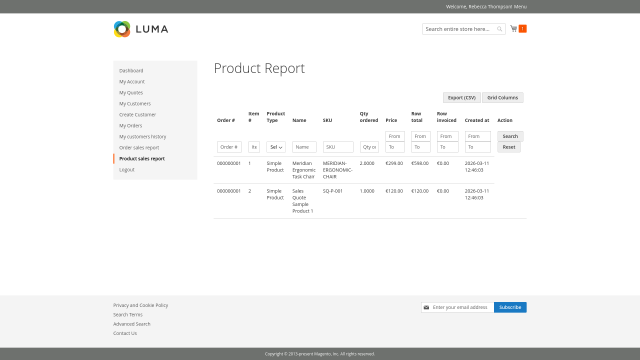
Task: Focus the Name filter field
Action: (x=304, y=147)
